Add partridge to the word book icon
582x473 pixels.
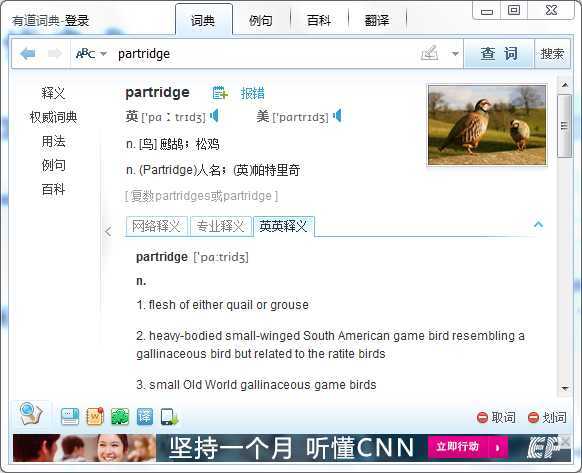(x=220, y=93)
